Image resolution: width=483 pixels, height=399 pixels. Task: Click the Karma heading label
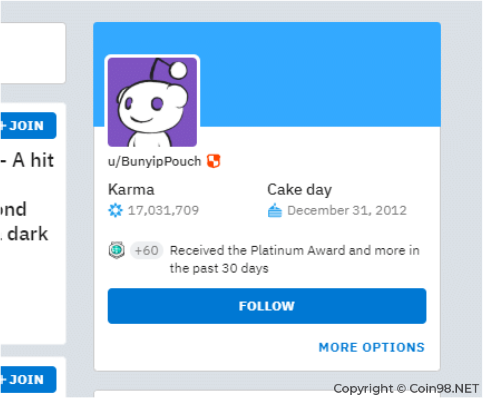pos(131,190)
